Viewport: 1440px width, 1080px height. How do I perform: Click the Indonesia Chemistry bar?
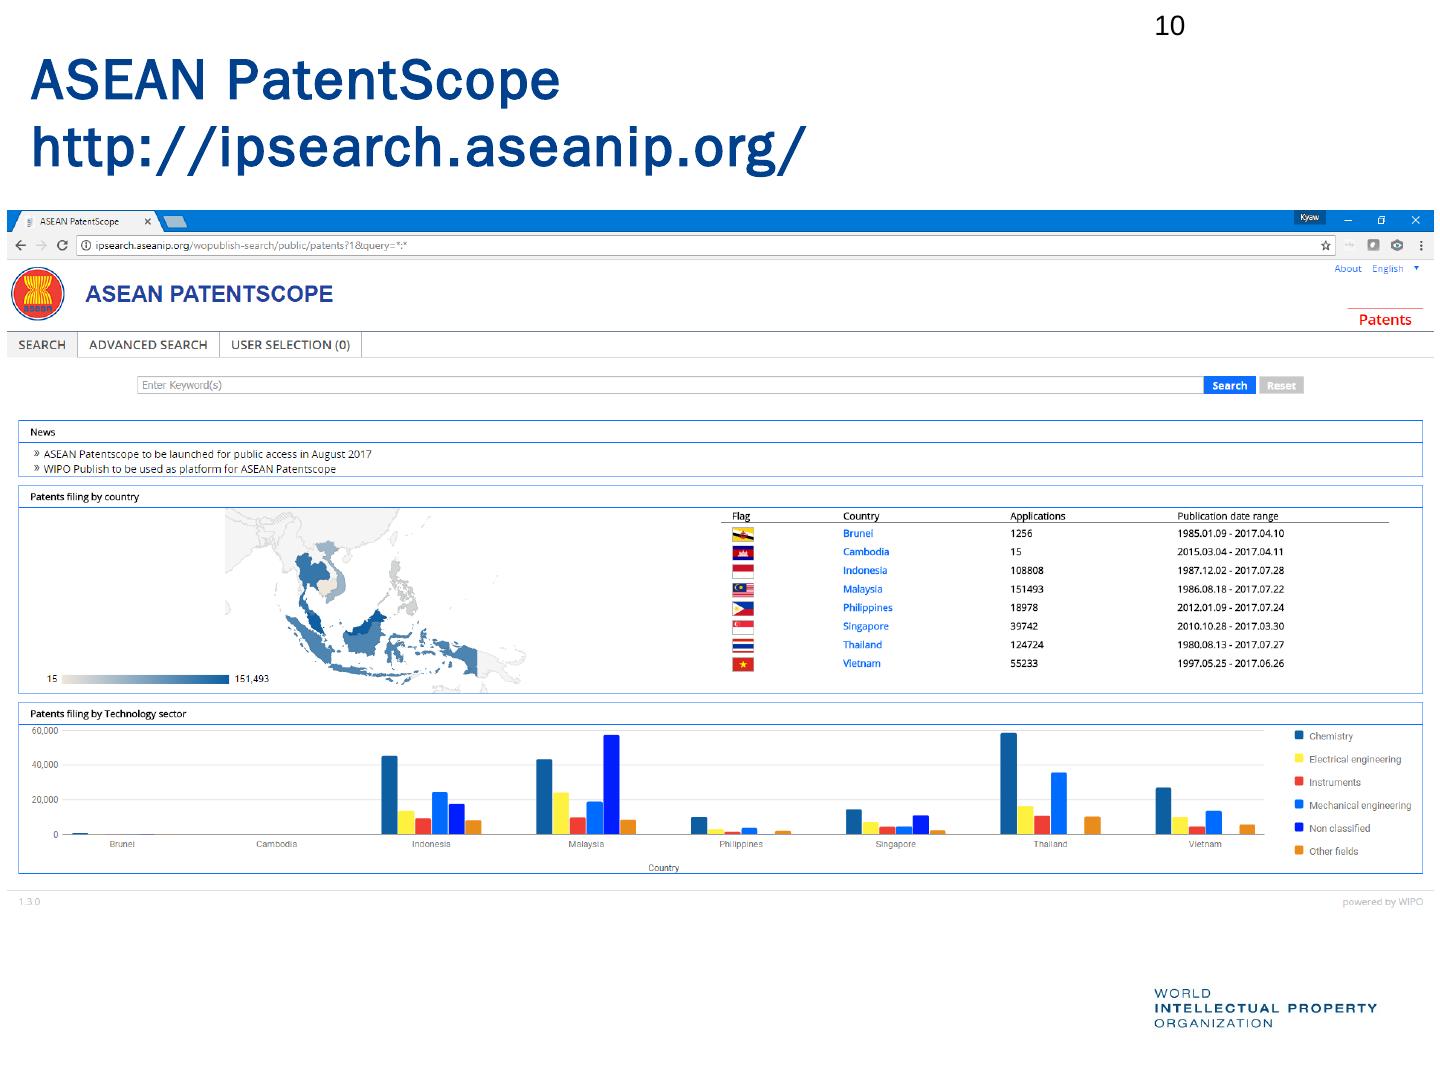pos(389,795)
